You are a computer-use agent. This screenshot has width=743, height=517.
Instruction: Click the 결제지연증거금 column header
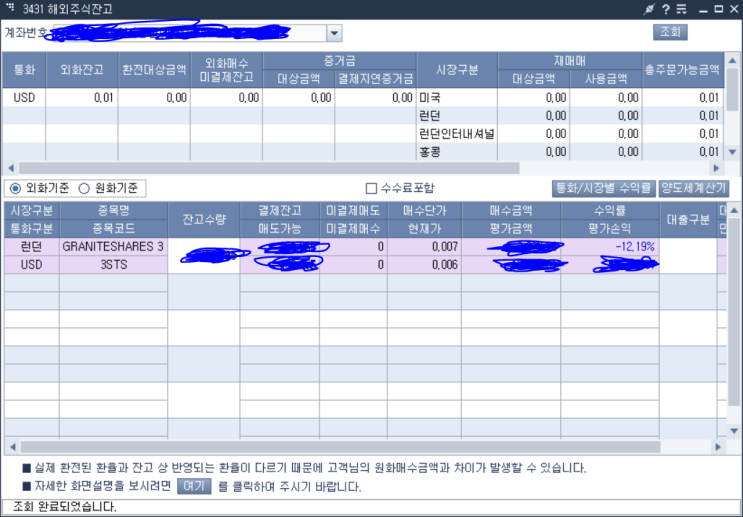375,79
